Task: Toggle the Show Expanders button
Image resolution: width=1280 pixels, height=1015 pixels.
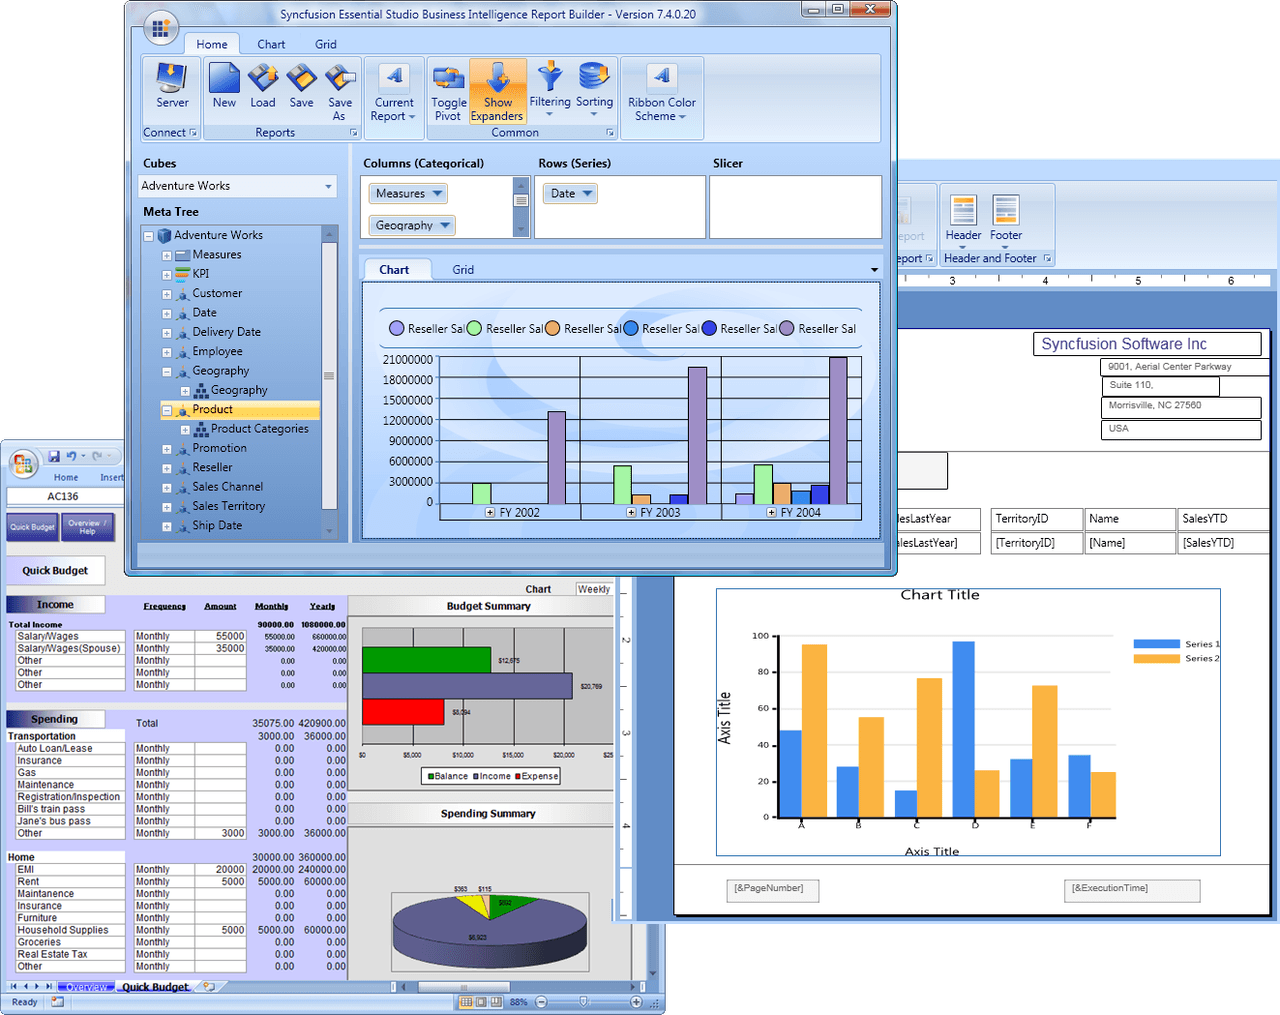Action: click(498, 92)
